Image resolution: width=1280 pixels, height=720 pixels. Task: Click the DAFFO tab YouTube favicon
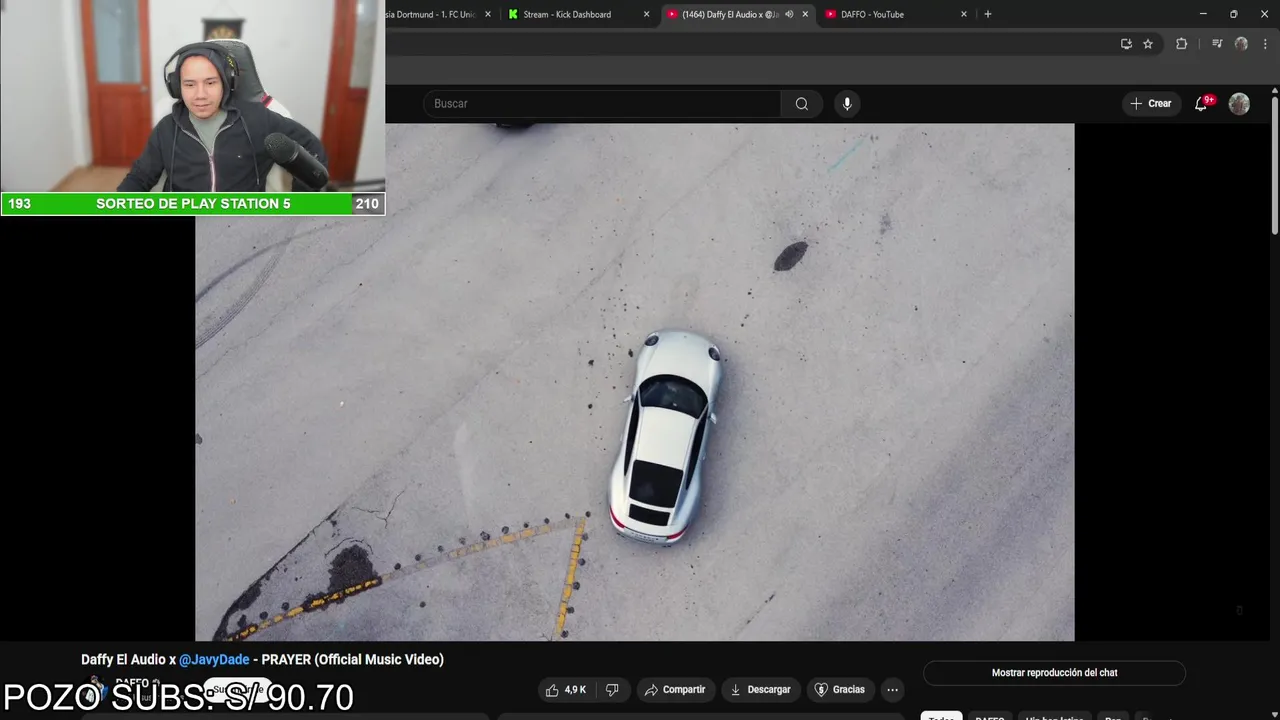(x=831, y=14)
